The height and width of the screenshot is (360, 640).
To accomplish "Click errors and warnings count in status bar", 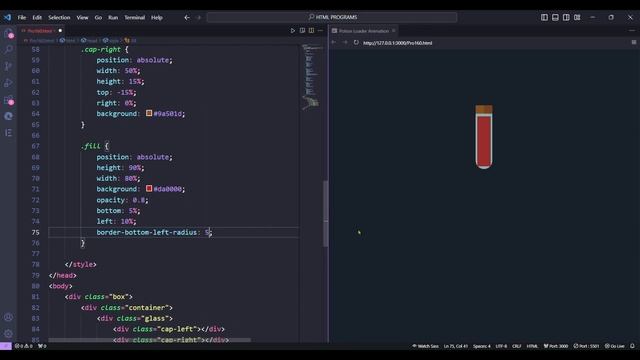I will (x=24, y=346).
